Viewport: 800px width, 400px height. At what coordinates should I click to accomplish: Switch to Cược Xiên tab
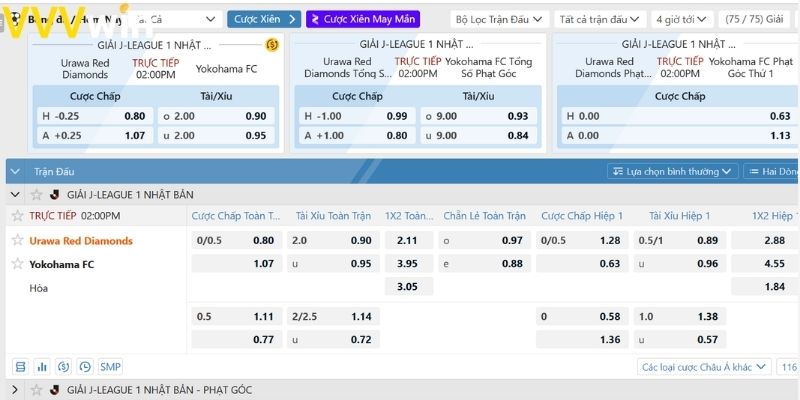(x=263, y=19)
